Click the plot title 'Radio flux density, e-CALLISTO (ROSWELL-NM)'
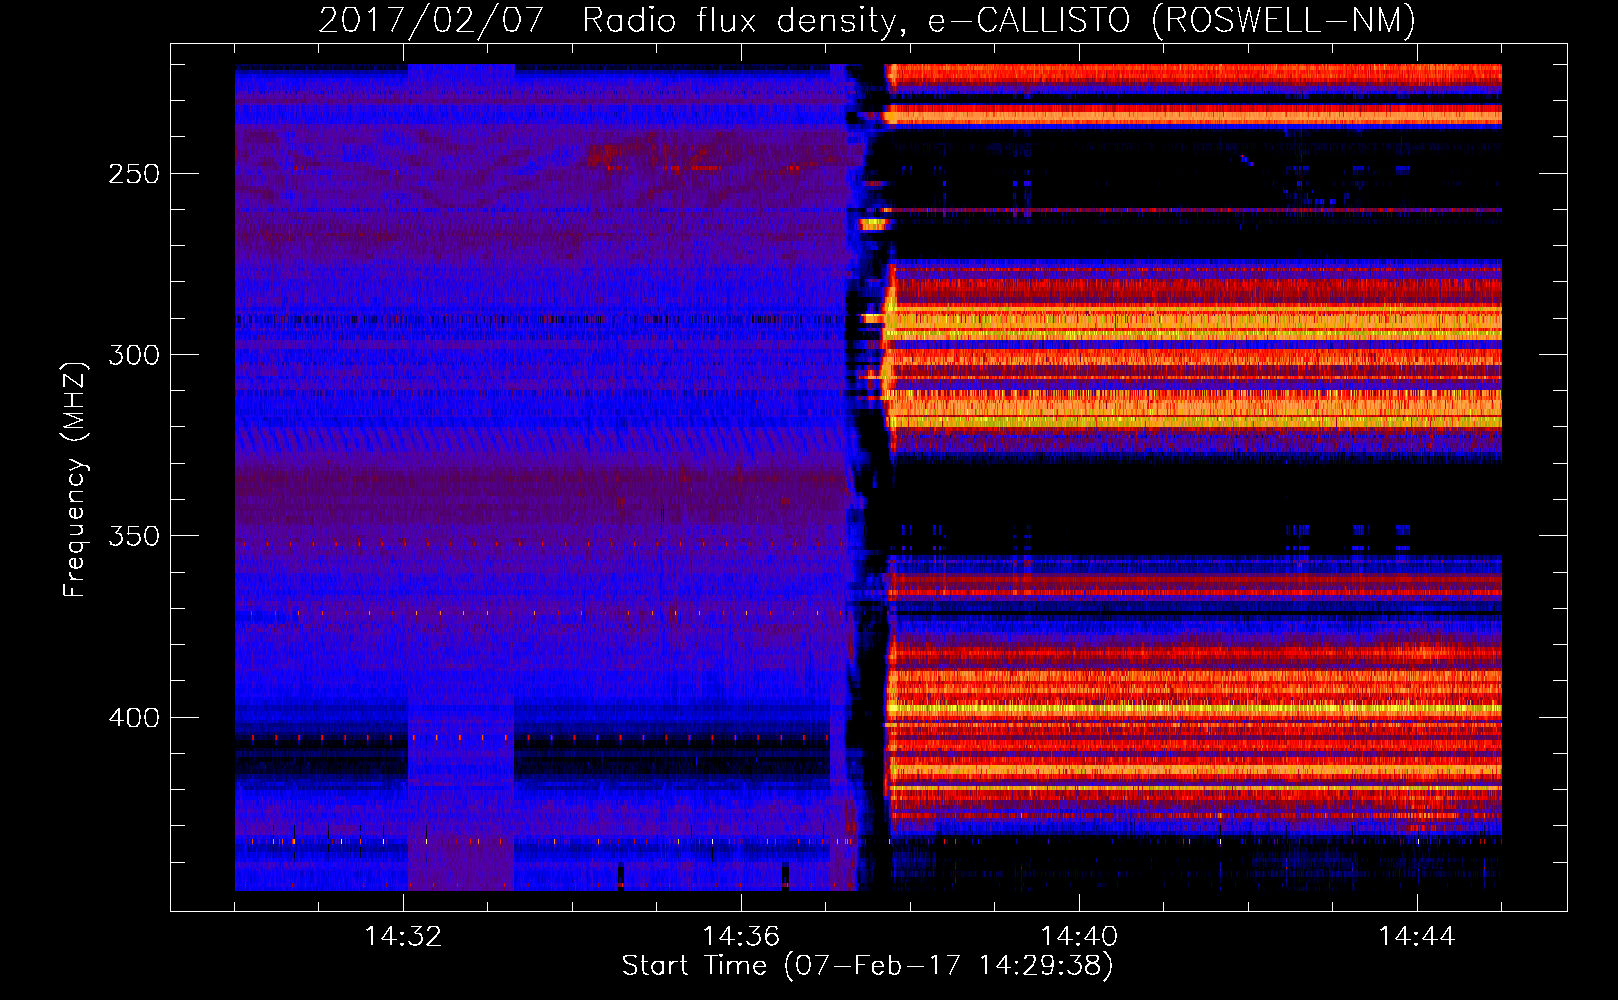Viewport: 1618px width, 1000px height. (999, 20)
